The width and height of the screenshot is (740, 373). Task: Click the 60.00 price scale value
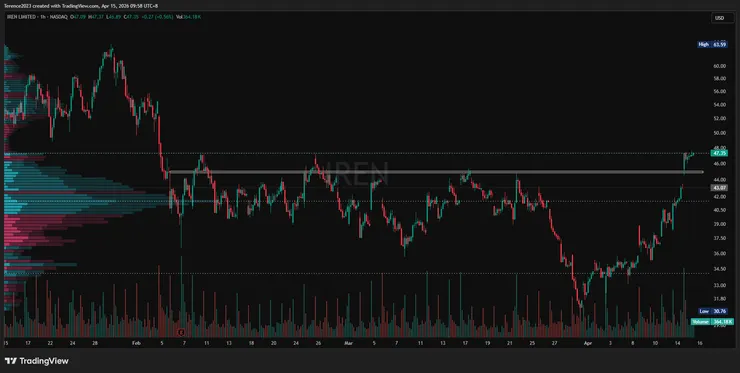click(x=719, y=66)
